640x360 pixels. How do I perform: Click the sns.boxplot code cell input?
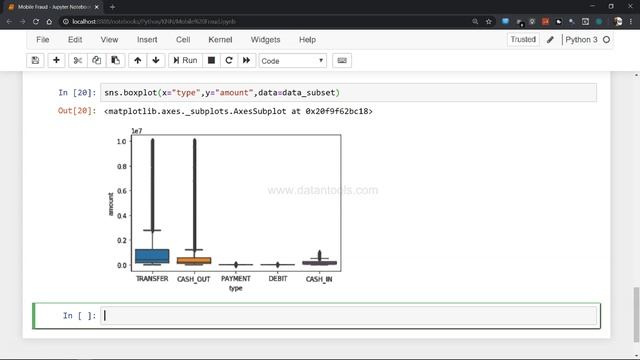(349, 93)
